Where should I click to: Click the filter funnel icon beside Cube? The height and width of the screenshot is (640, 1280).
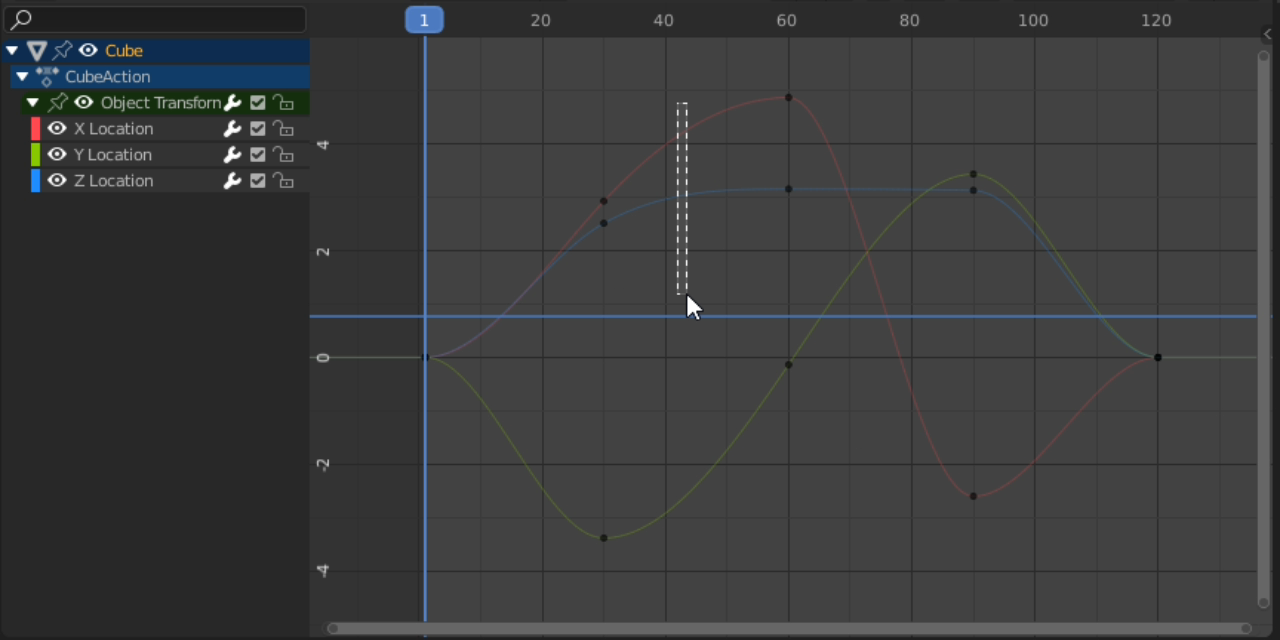pyautogui.click(x=37, y=50)
